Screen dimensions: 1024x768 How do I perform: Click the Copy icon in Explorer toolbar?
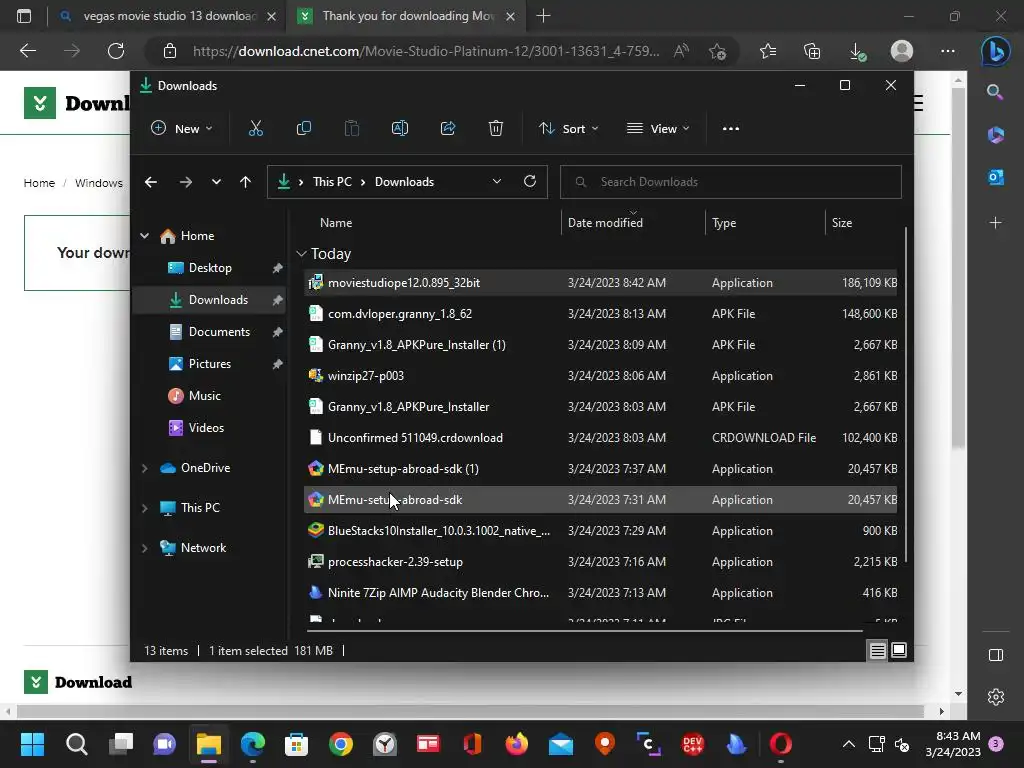(x=304, y=129)
